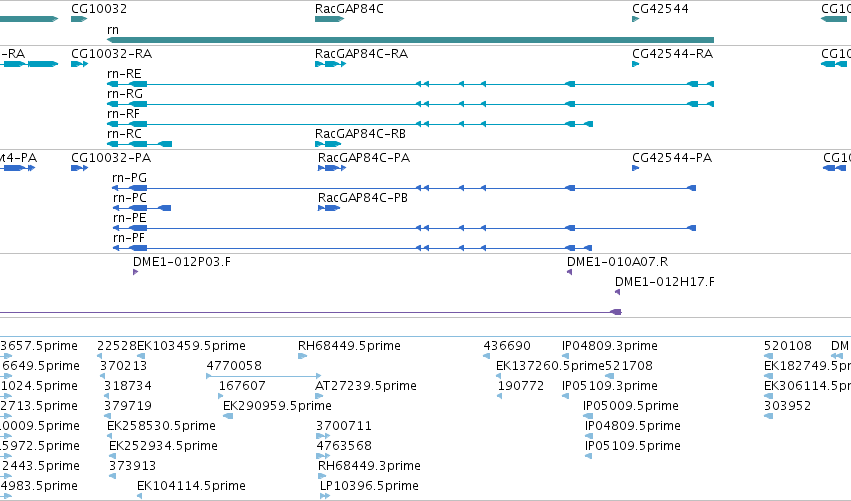Select transcript label RacGAP84C-RB
Viewport: 851px width, 501px height.
coord(360,134)
